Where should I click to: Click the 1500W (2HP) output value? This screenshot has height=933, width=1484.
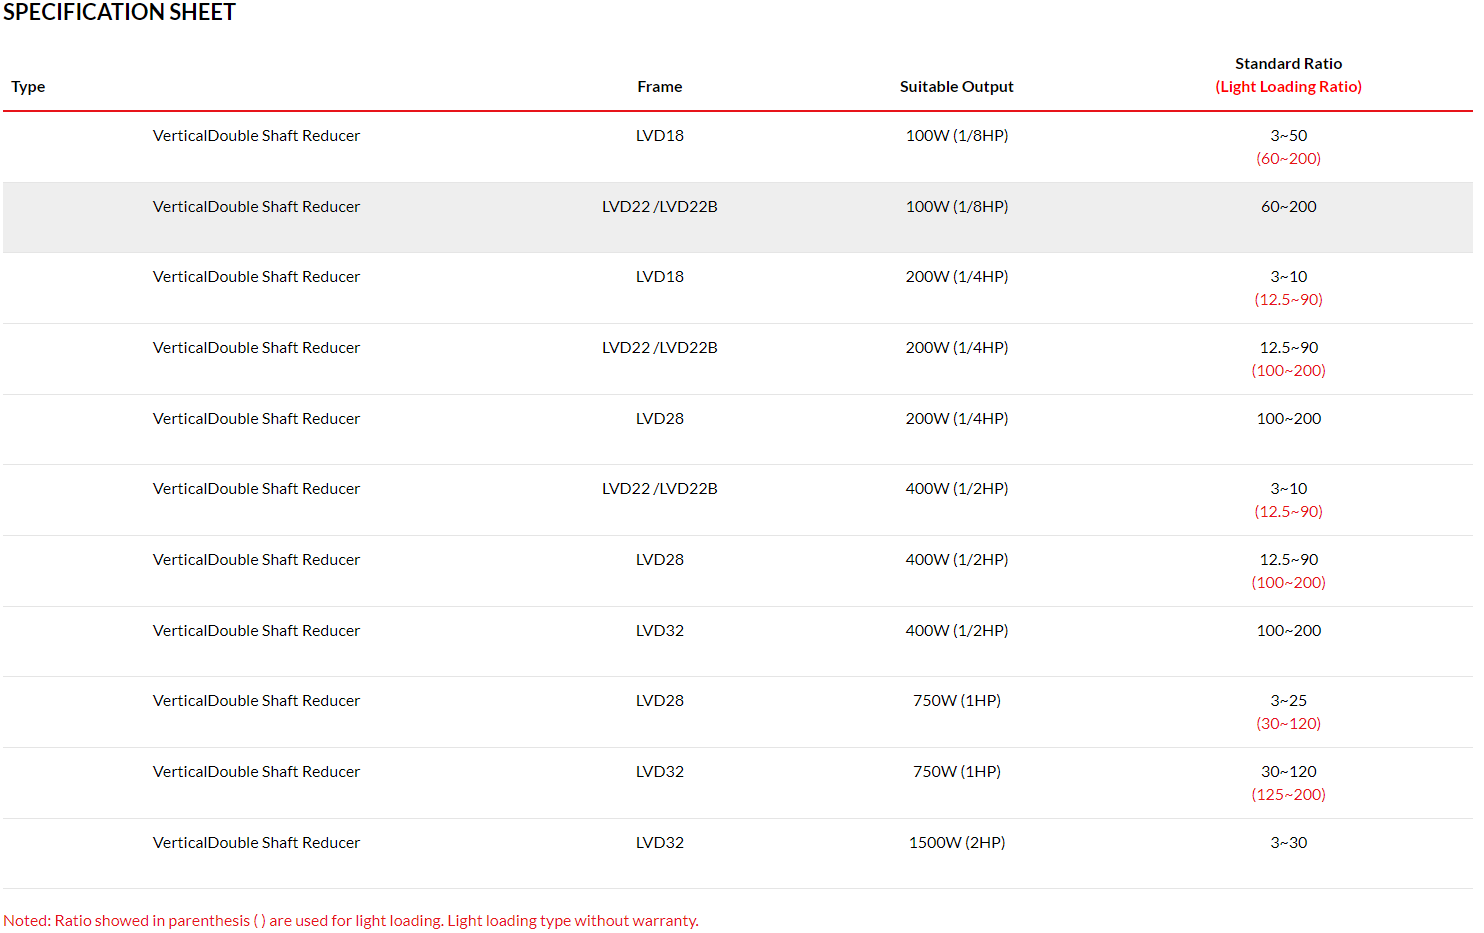point(957,843)
